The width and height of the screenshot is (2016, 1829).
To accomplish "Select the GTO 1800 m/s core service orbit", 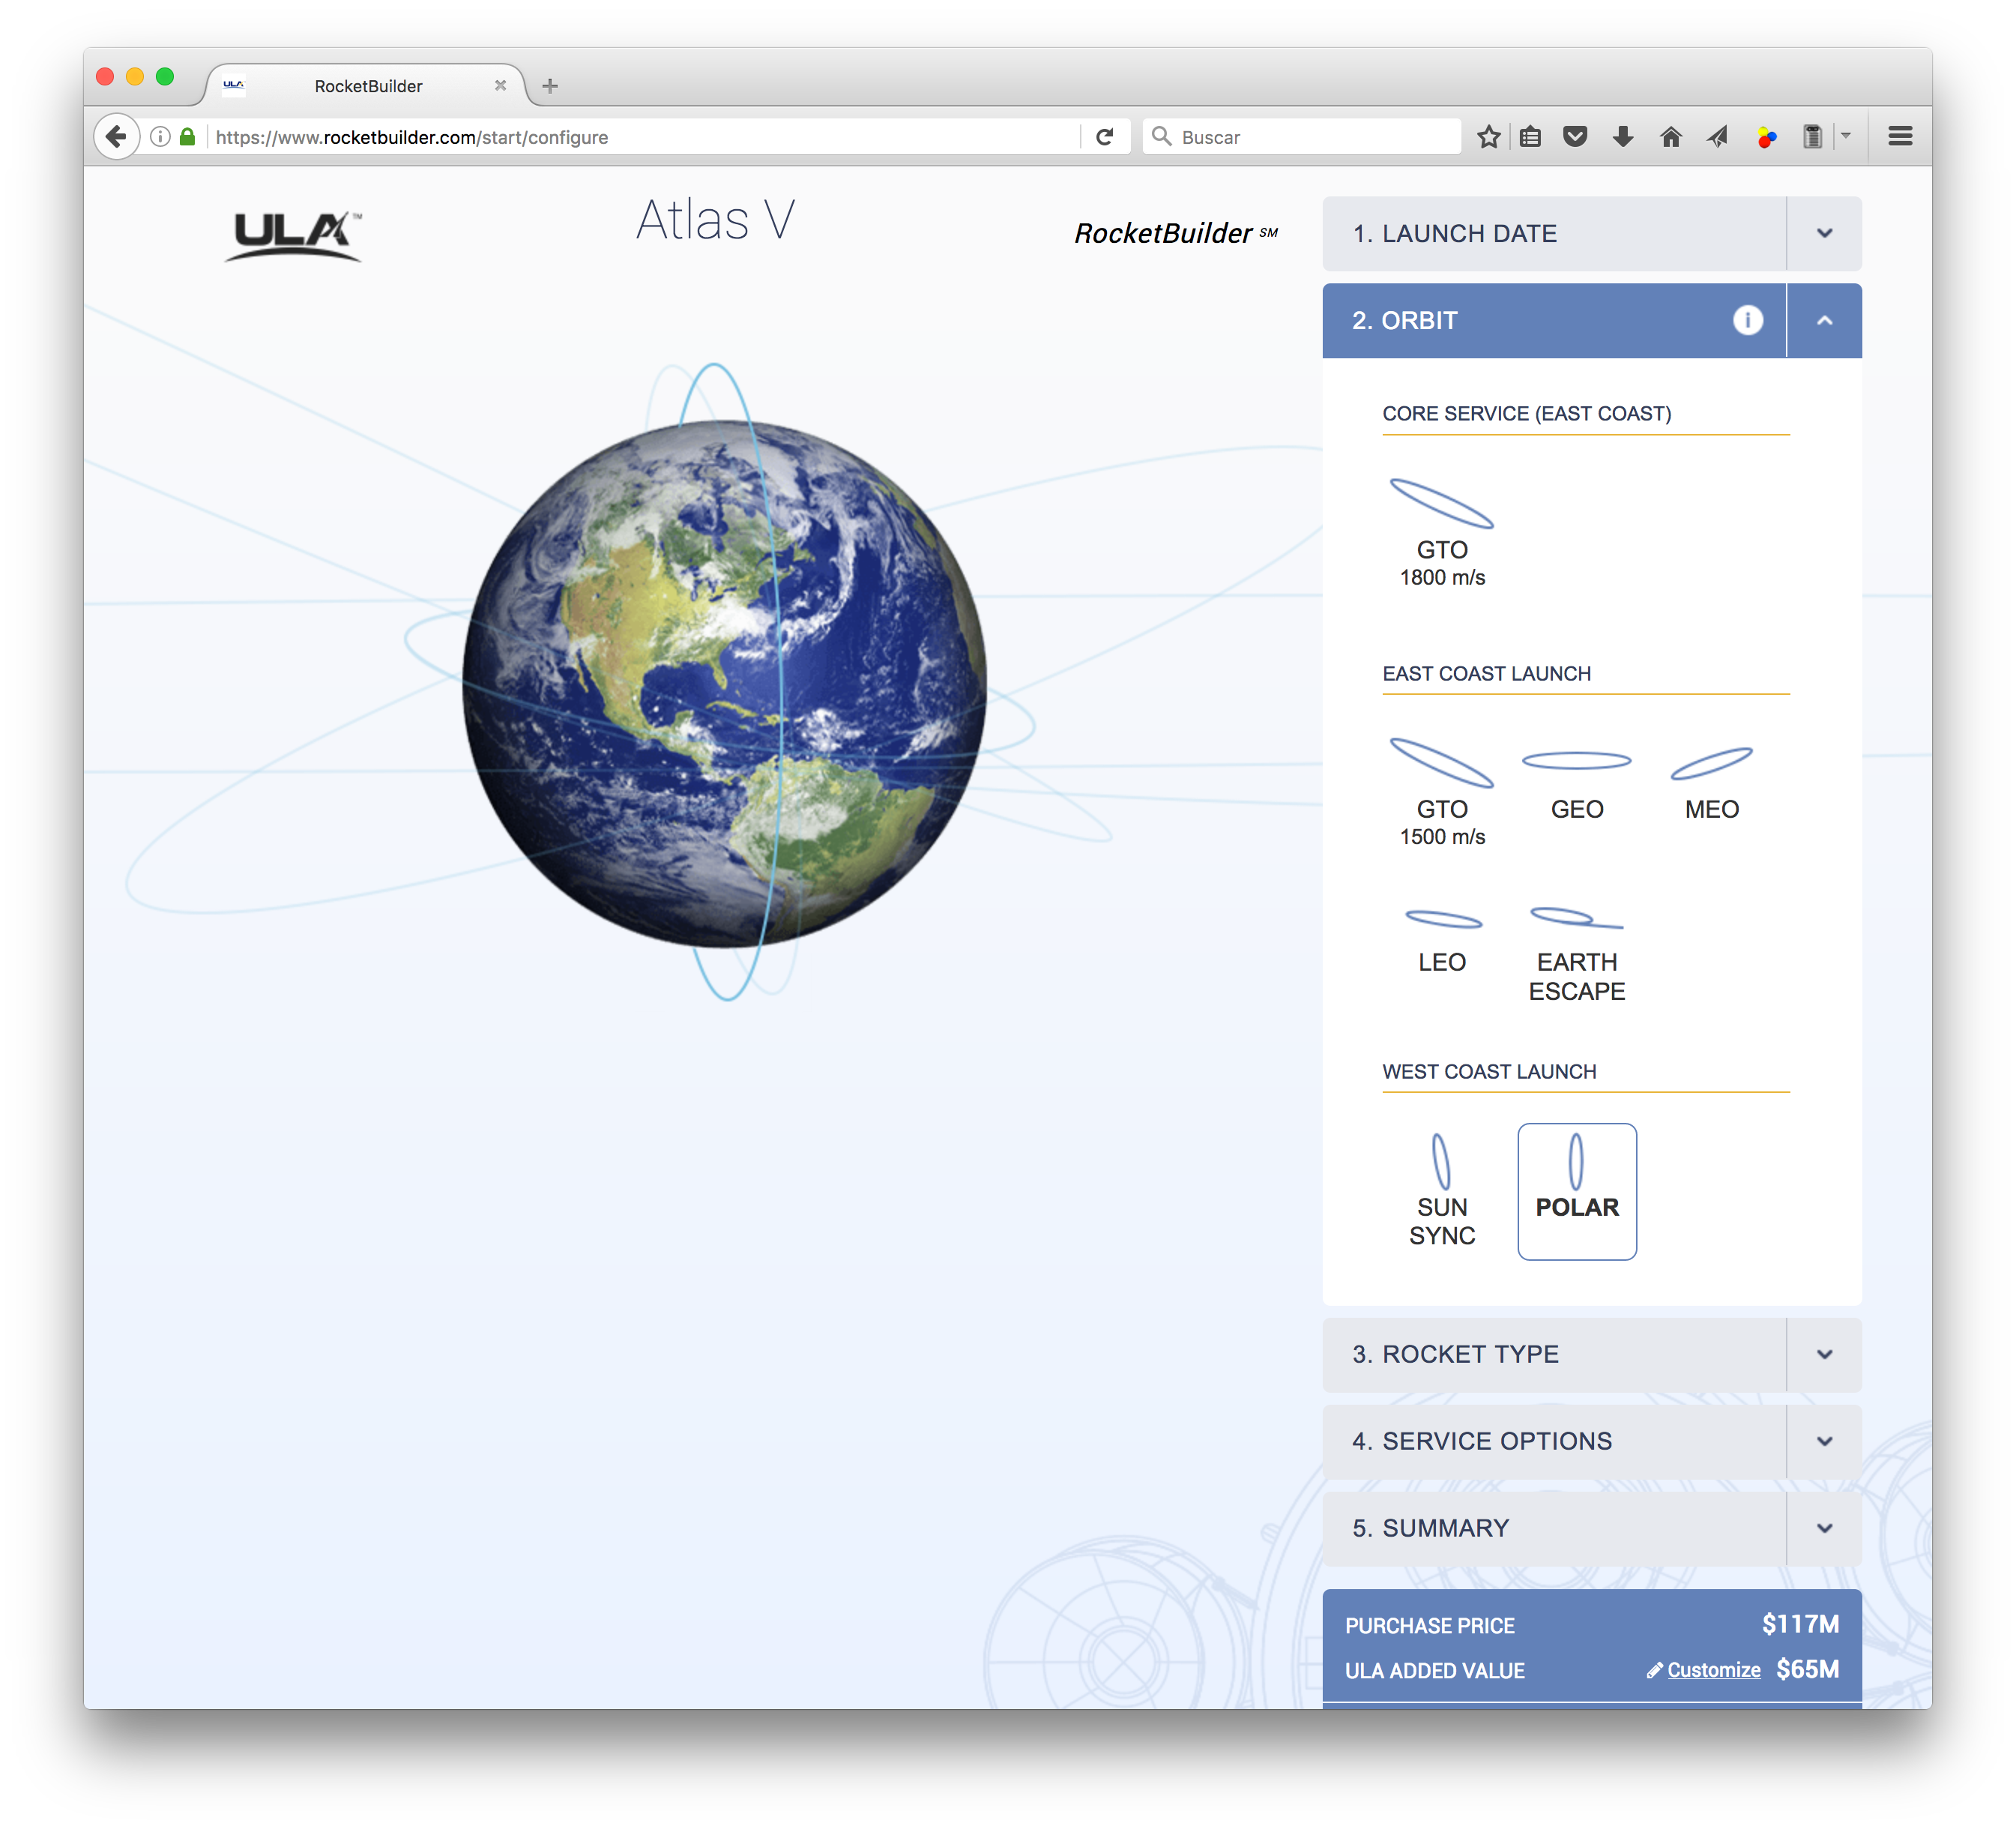I will 1442,533.
